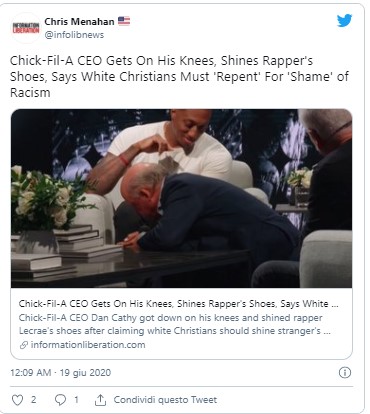Open the informationliberation.com link
Viewport: 370px width, 414px height.
click(88, 345)
